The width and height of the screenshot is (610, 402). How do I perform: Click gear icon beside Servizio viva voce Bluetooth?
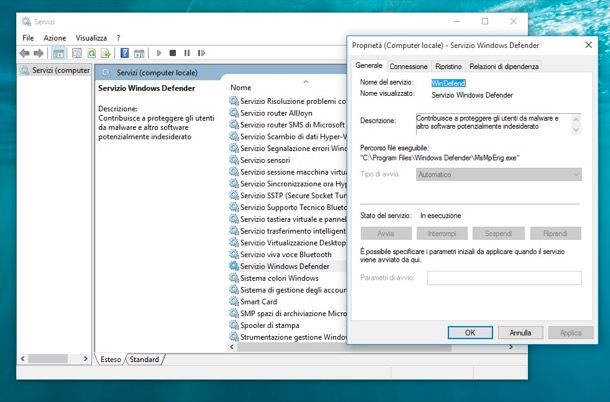pyautogui.click(x=234, y=254)
